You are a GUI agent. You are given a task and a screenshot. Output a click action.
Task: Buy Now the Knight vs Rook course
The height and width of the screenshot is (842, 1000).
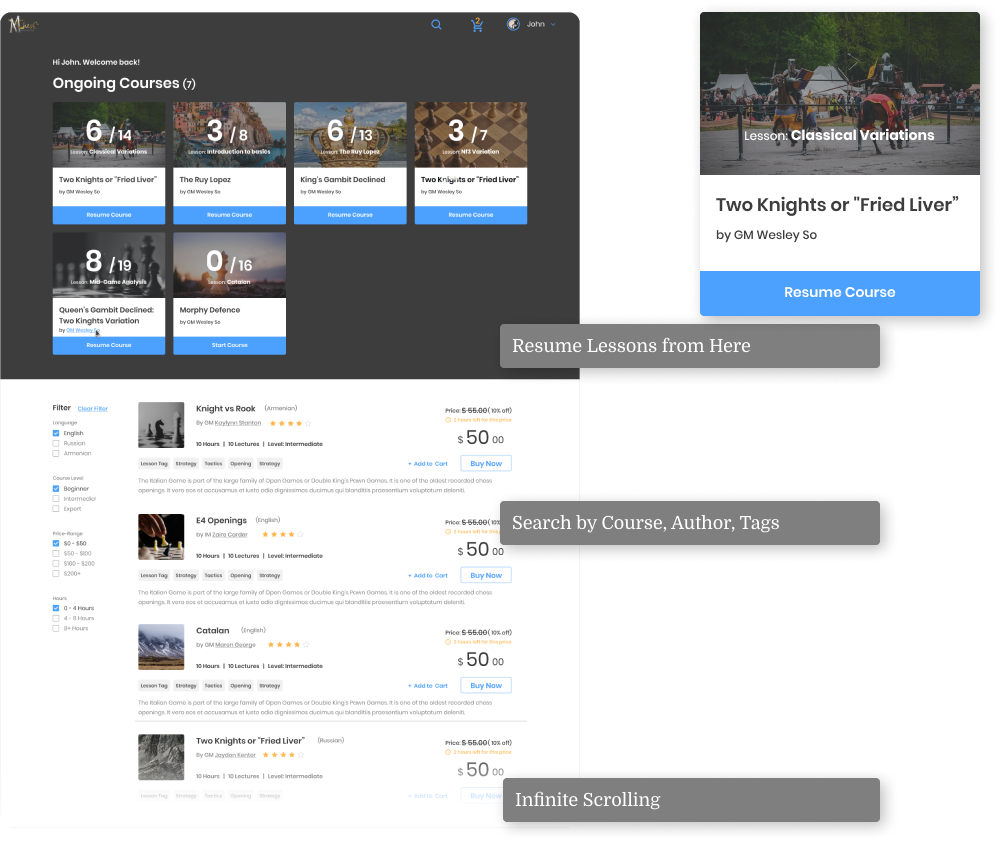(x=486, y=464)
